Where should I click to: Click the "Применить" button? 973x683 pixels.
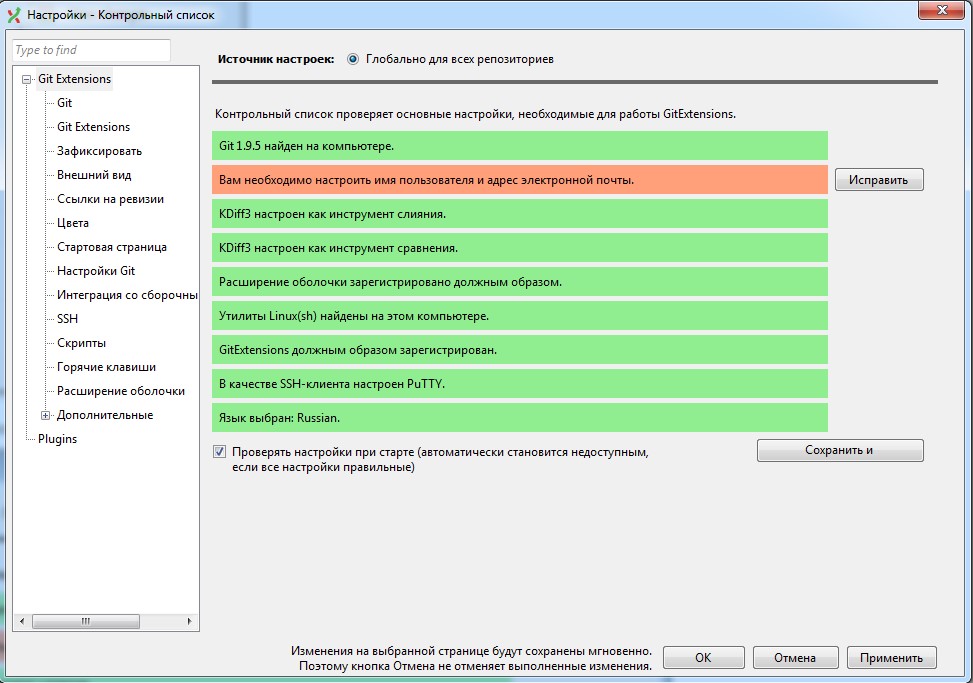tap(891, 657)
